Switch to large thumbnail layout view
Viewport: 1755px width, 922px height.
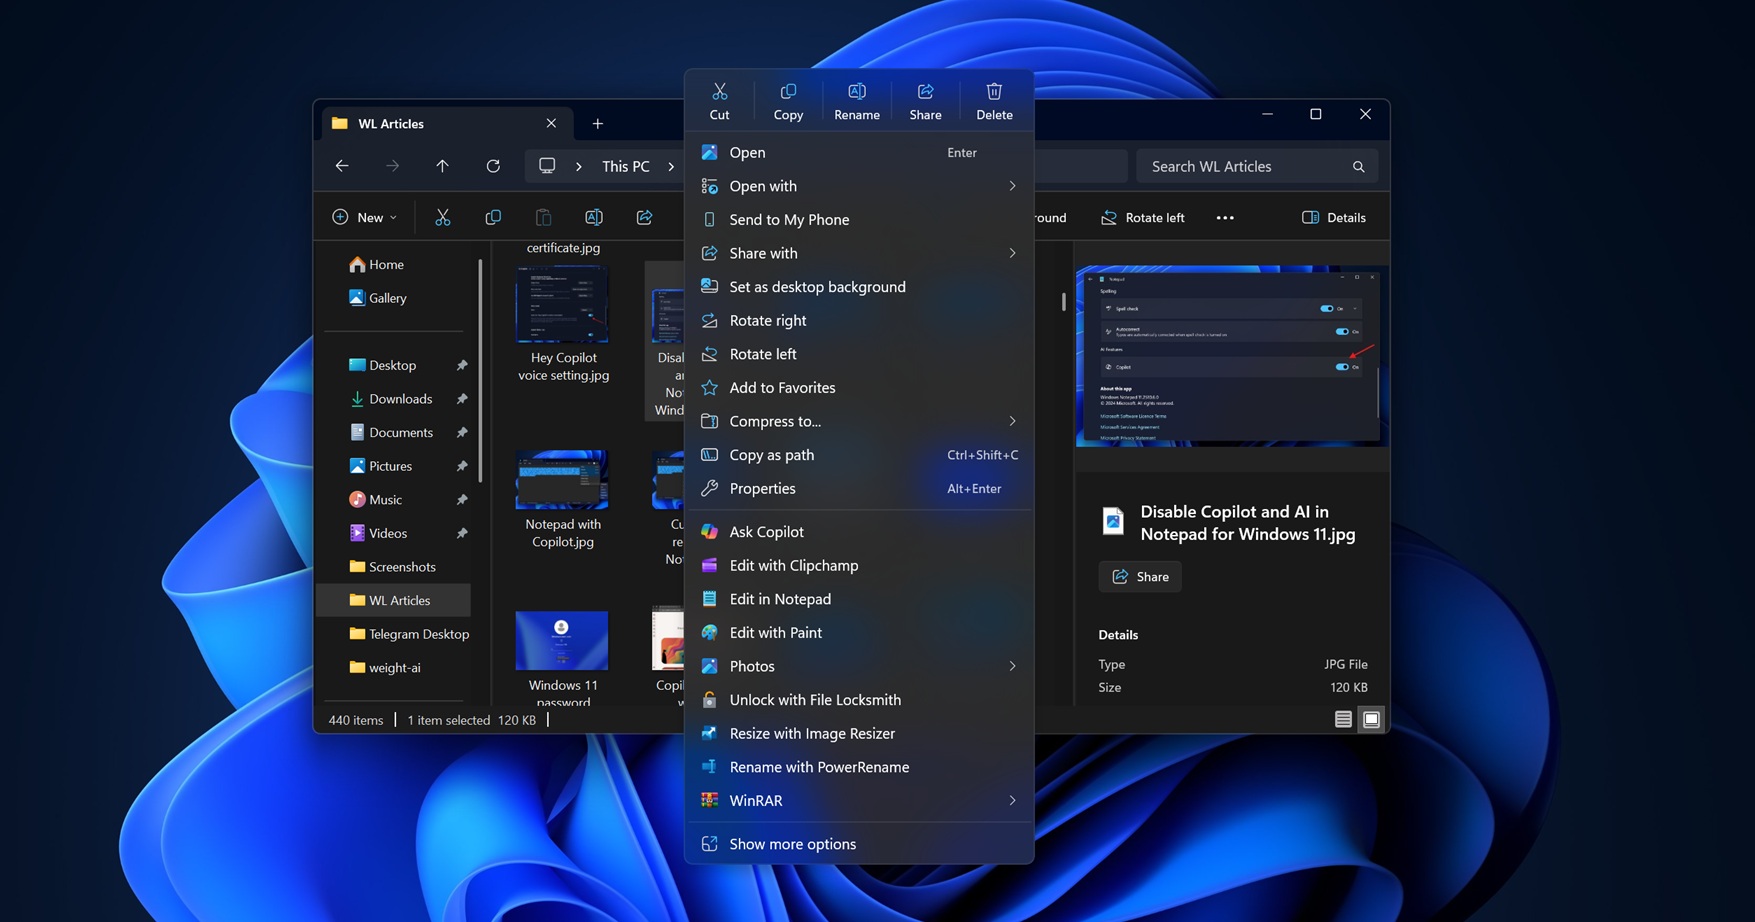pos(1371,718)
